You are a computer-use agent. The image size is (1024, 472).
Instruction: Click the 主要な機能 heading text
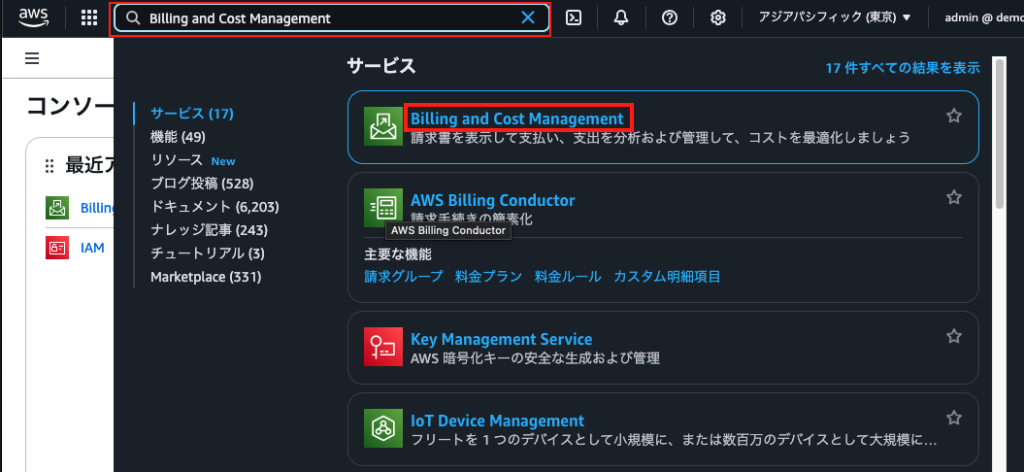[398, 254]
